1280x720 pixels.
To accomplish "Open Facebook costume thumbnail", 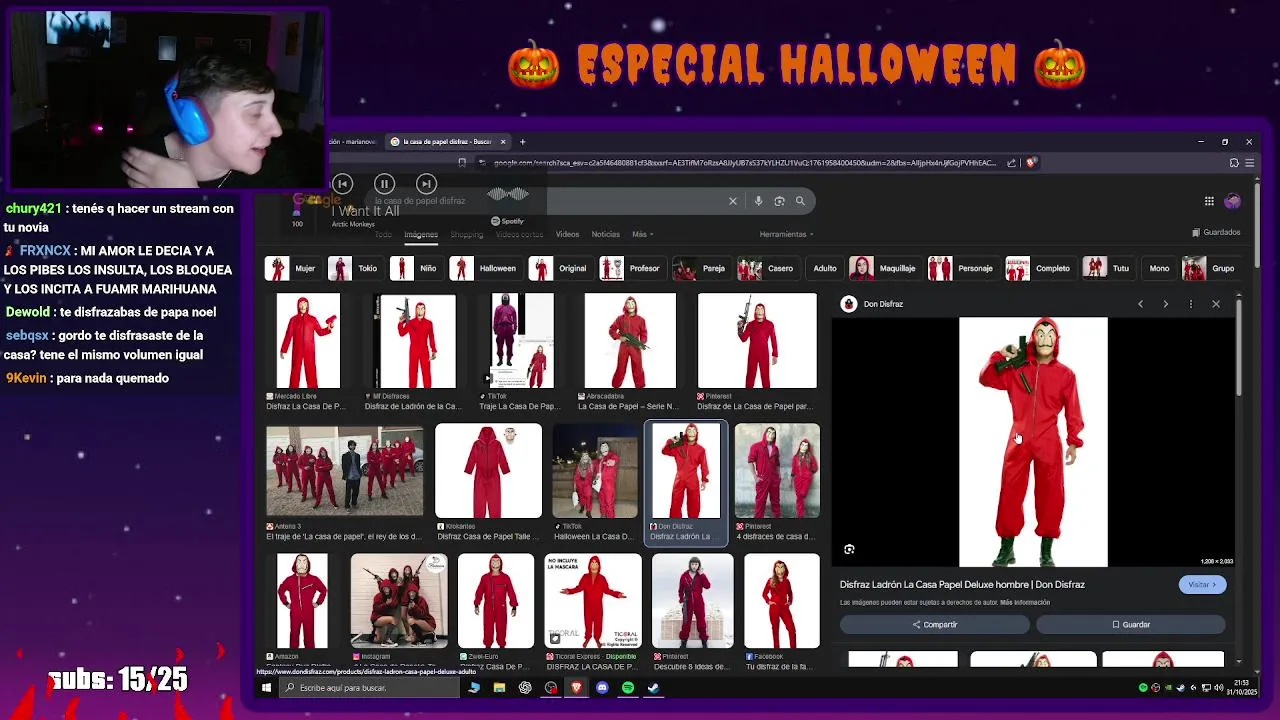I will coord(781,601).
